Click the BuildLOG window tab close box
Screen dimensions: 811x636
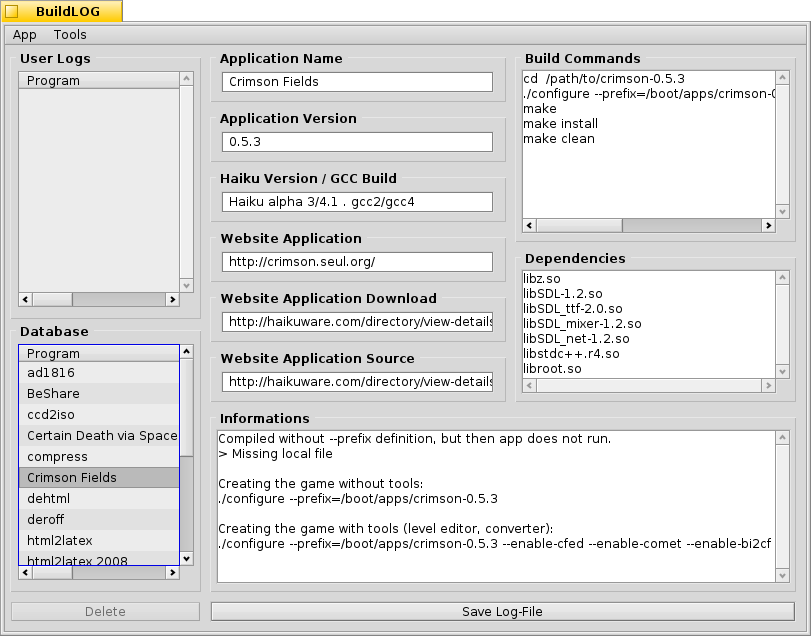click(x=12, y=11)
